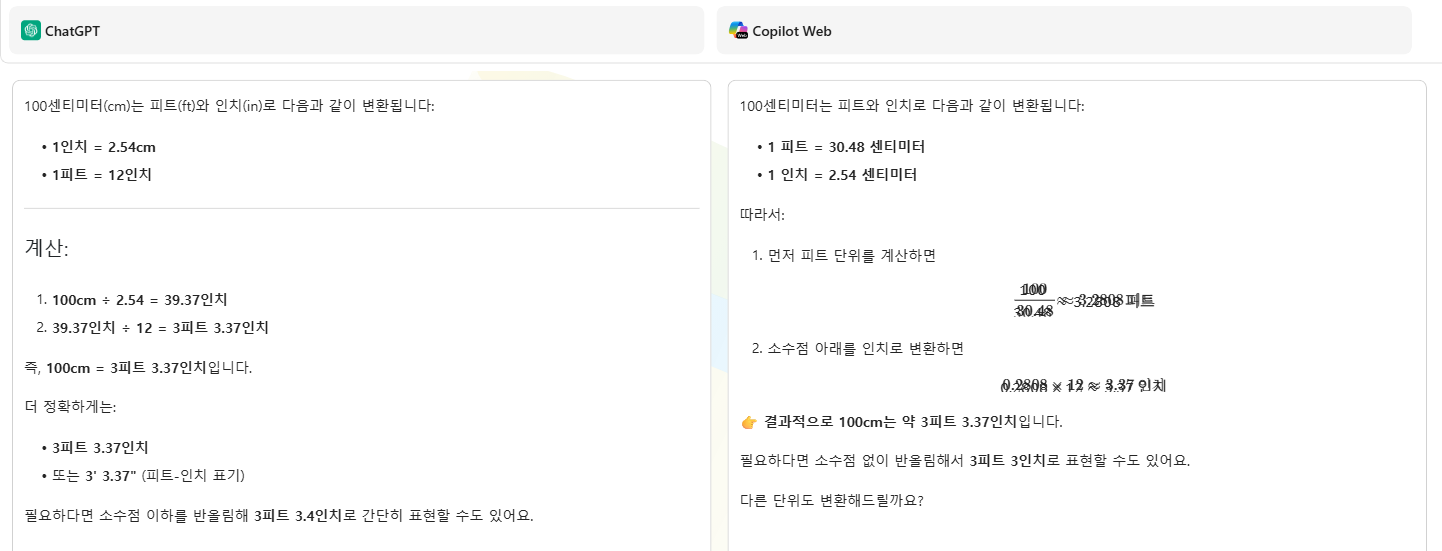Click the 0.2808 × 12 formula
1442x551 pixels.
coord(1083,385)
